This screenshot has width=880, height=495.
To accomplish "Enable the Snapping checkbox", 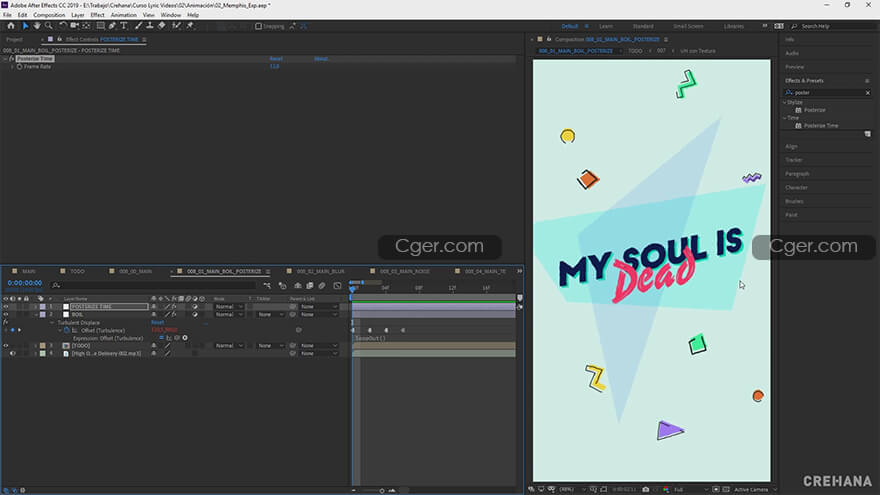I will pos(258,26).
